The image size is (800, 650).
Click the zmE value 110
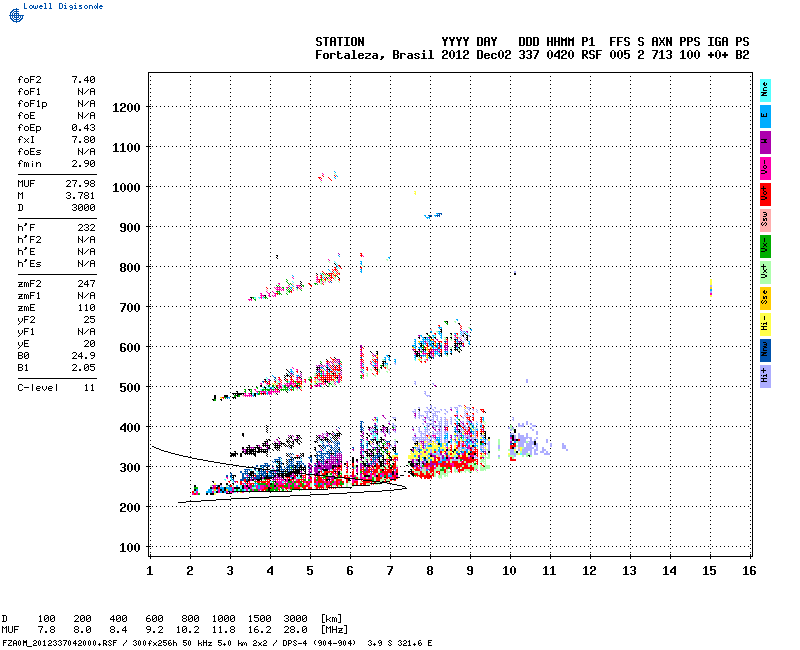point(87,308)
